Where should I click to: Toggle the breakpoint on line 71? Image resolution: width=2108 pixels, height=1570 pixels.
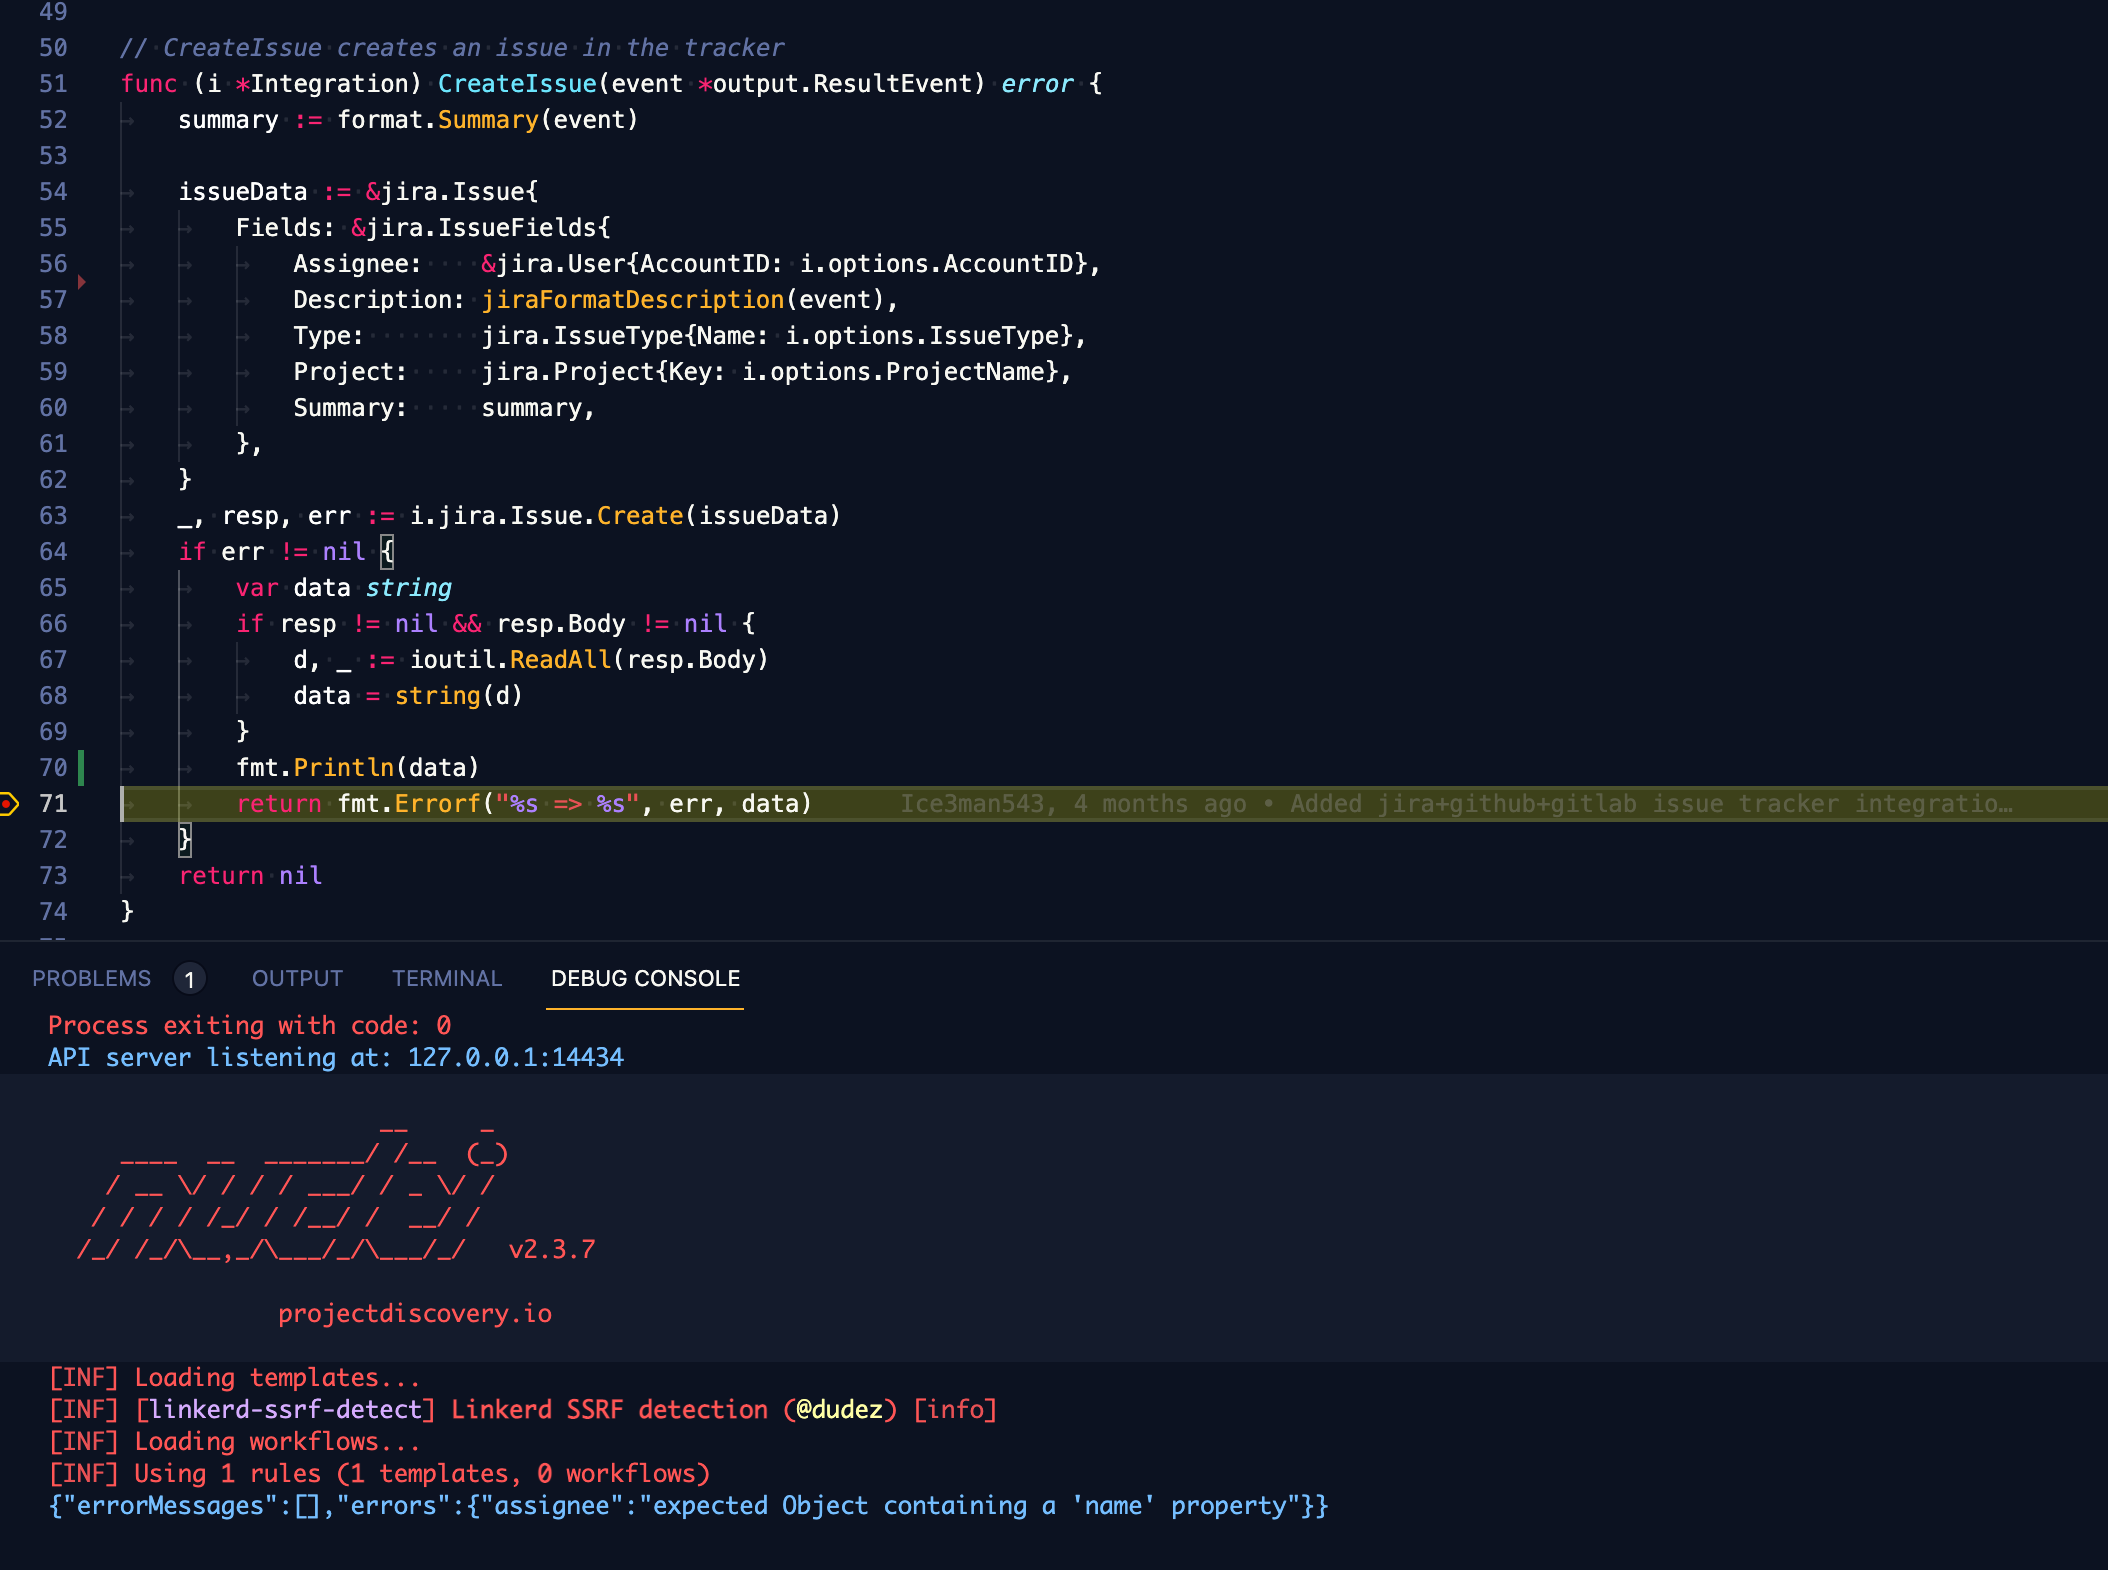(x=9, y=804)
